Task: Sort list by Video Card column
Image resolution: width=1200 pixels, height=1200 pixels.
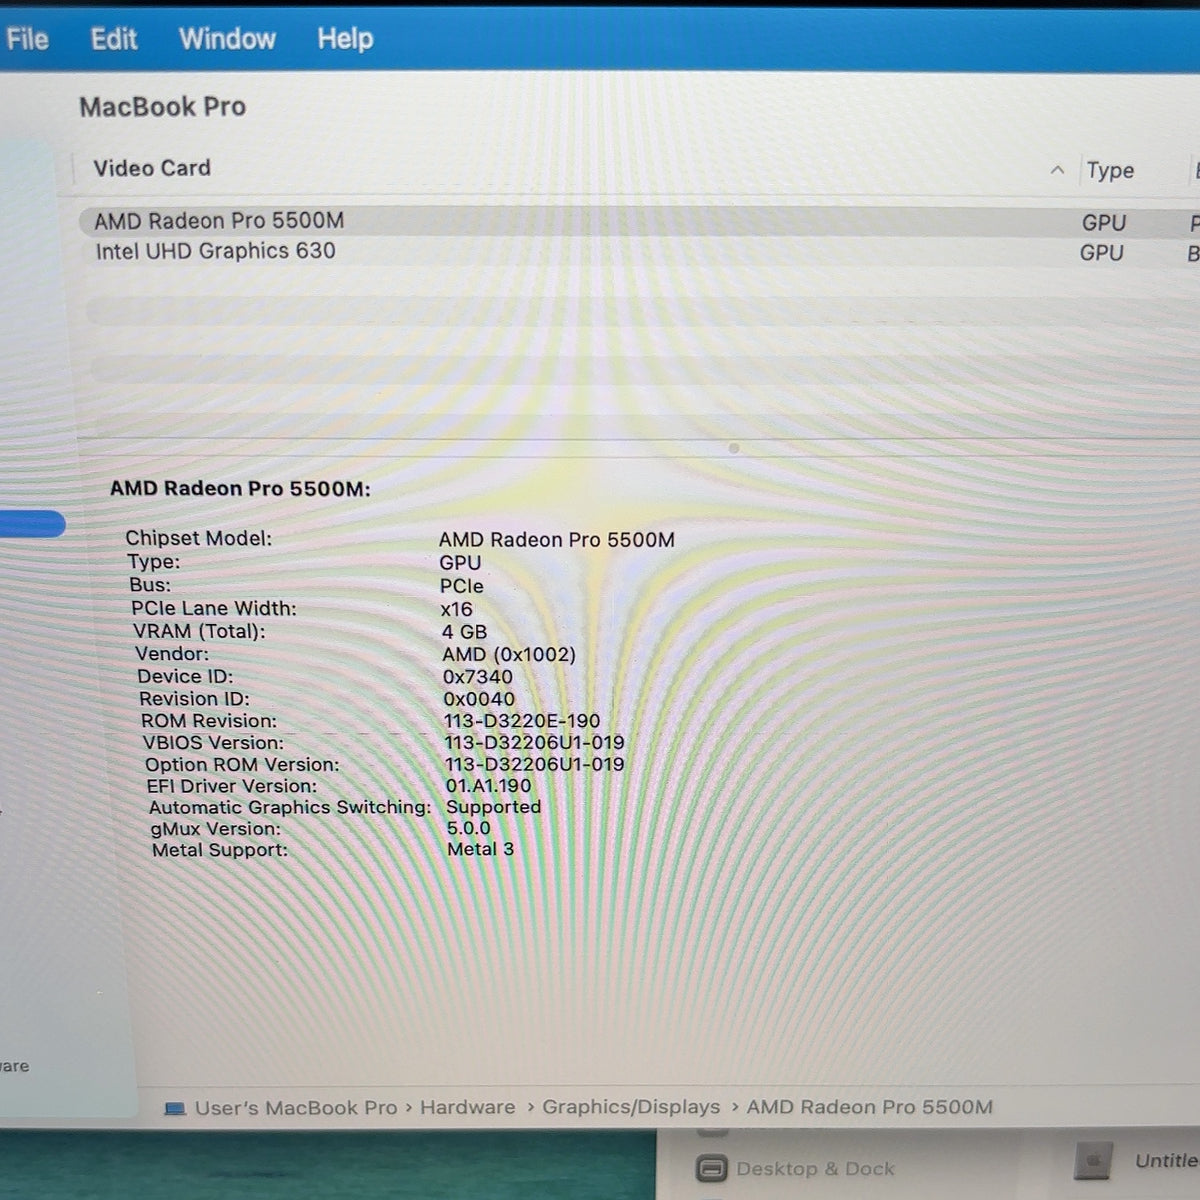Action: 152,168
